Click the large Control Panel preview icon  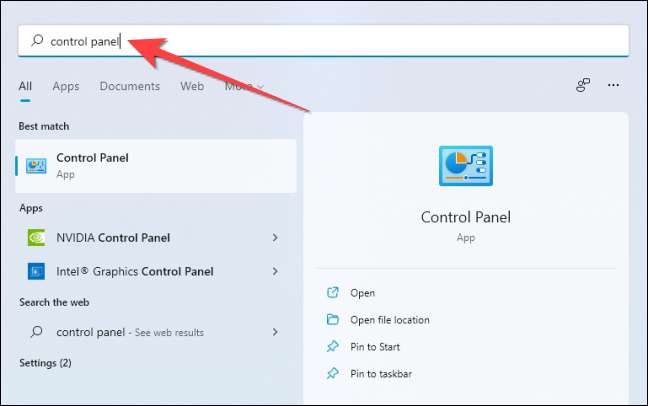click(x=466, y=166)
